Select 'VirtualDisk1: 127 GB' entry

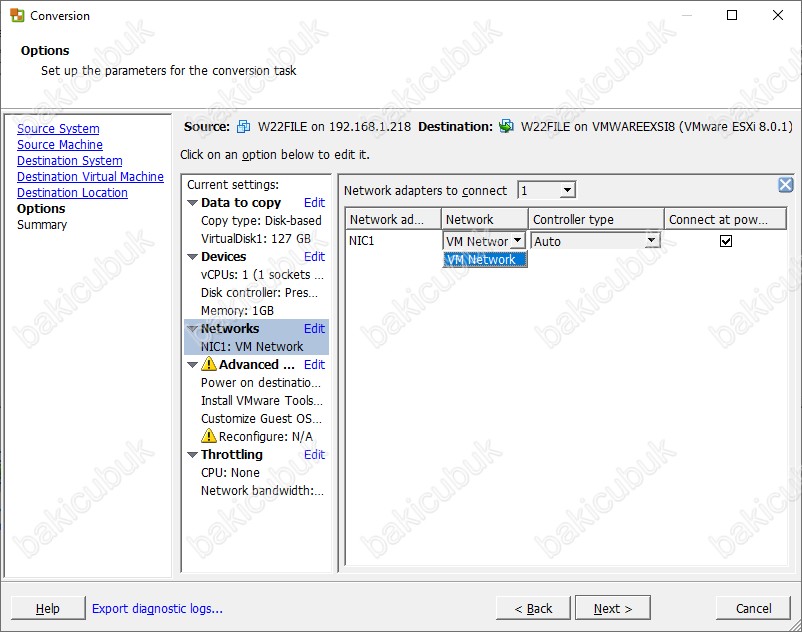[x=256, y=238]
